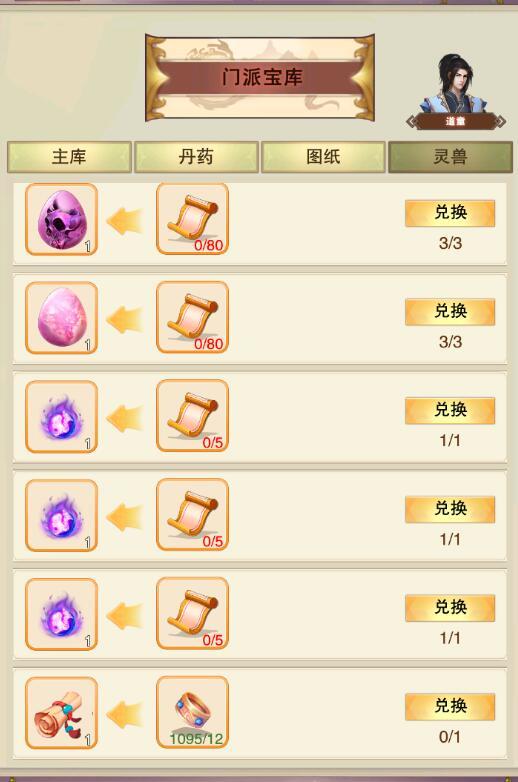
Task: Switch to the 主库 tab
Action: [x=69, y=157]
